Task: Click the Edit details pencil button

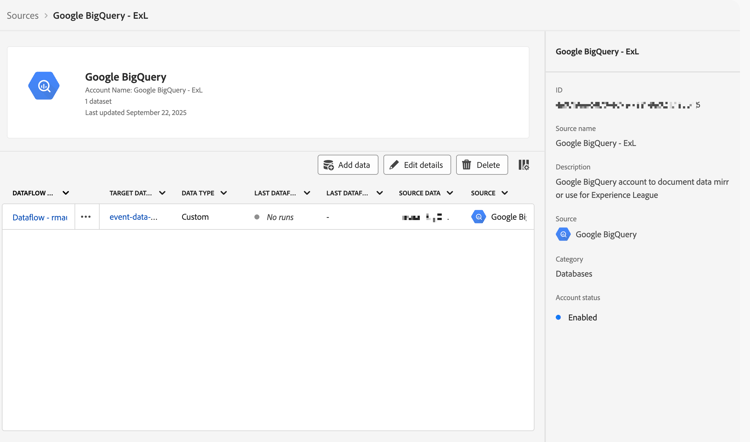Action: [417, 165]
